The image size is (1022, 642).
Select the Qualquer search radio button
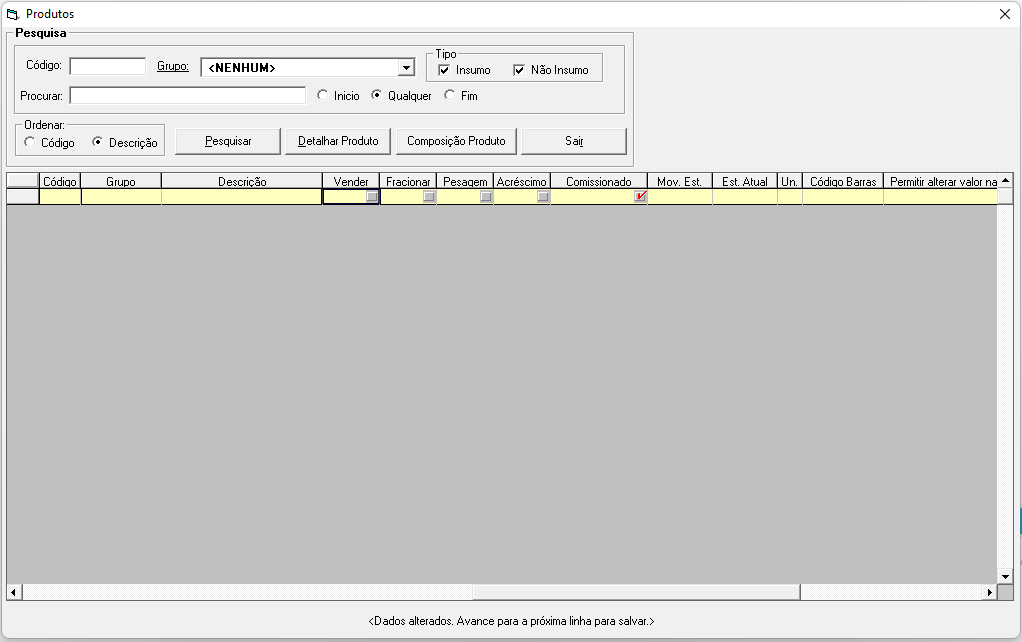377,95
